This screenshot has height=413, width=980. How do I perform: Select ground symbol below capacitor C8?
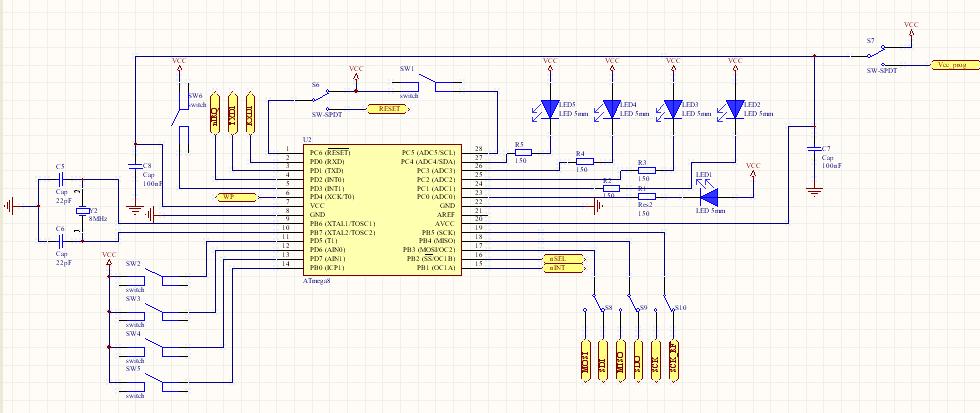(x=134, y=209)
